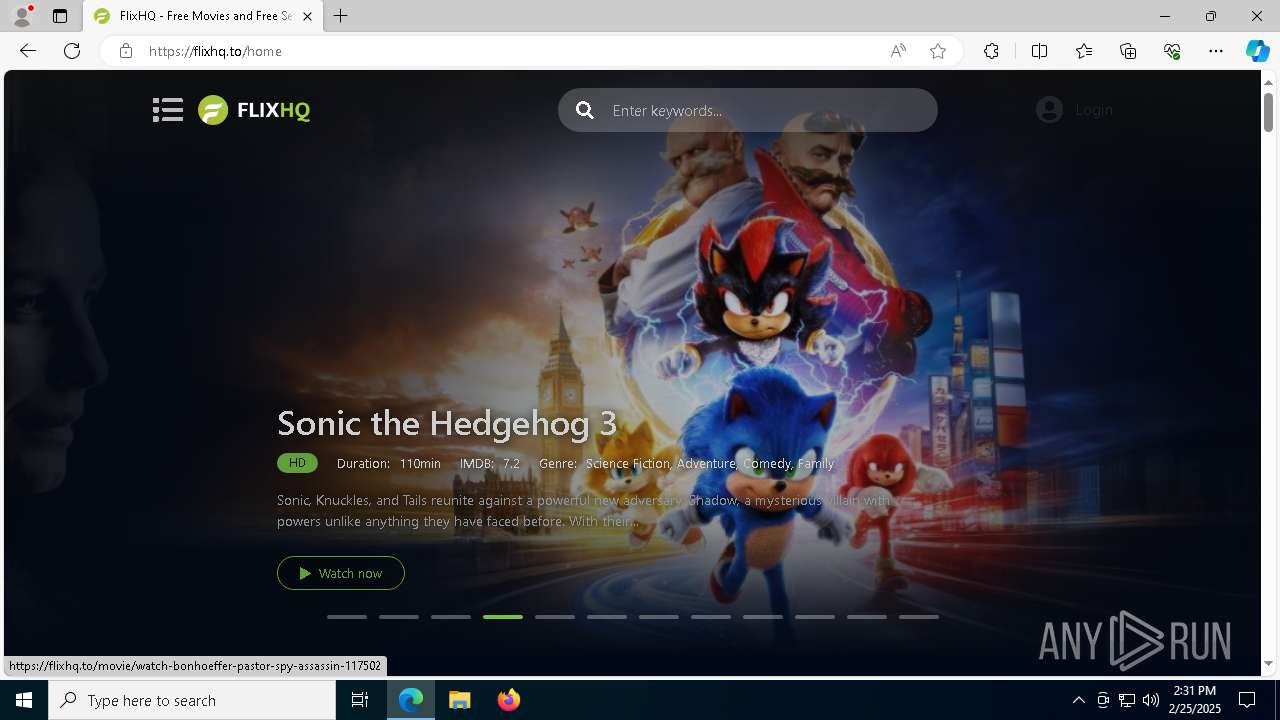Select the fifth carousel slide indicator
The image size is (1280, 720).
[x=555, y=617]
